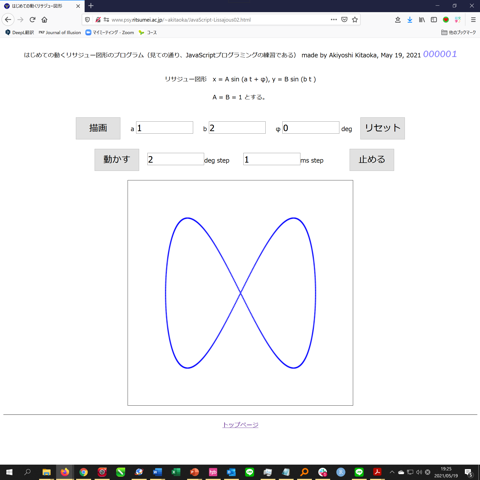The image size is (480, 480).
Task: Click the 描画 draw button
Action: 98,128
